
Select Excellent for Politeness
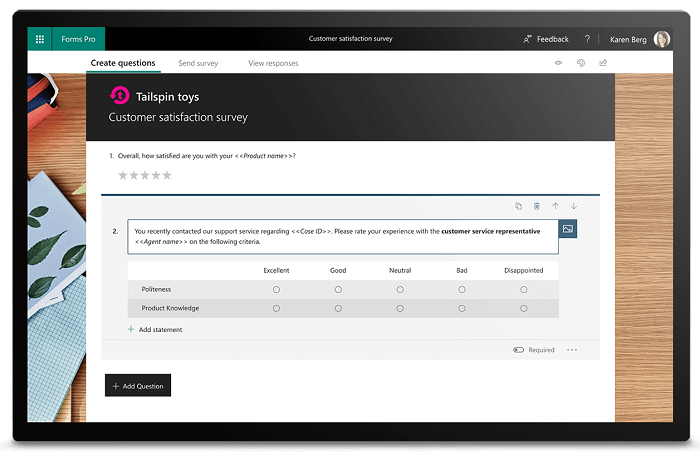pyautogui.click(x=276, y=289)
